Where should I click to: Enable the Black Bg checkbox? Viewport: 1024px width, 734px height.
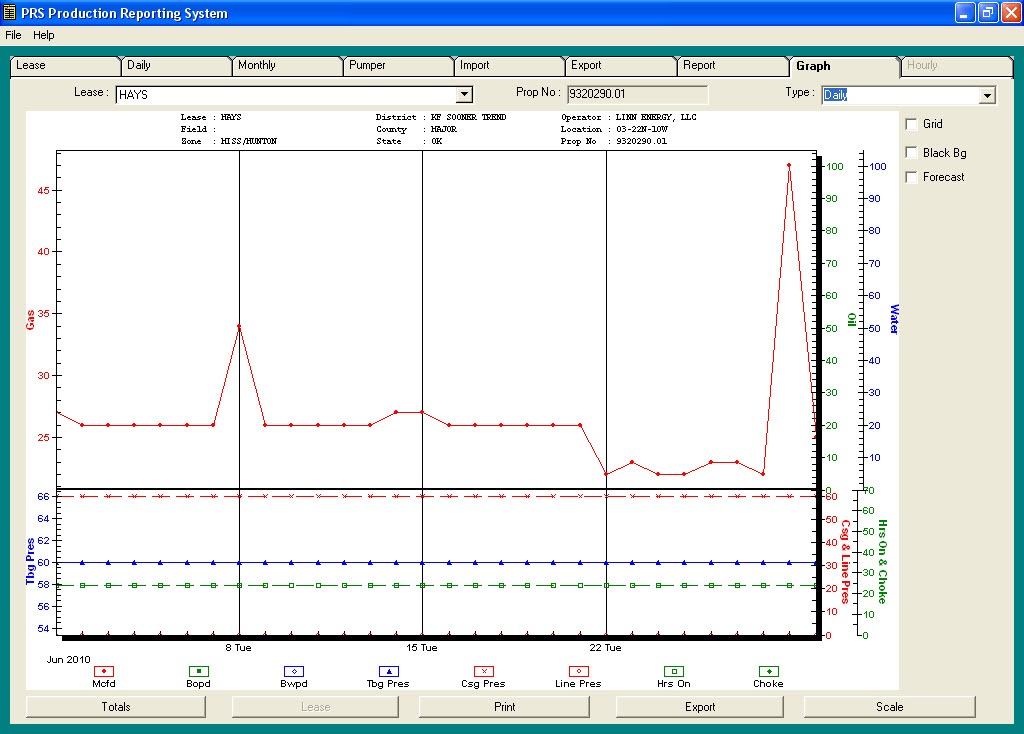[x=912, y=152]
